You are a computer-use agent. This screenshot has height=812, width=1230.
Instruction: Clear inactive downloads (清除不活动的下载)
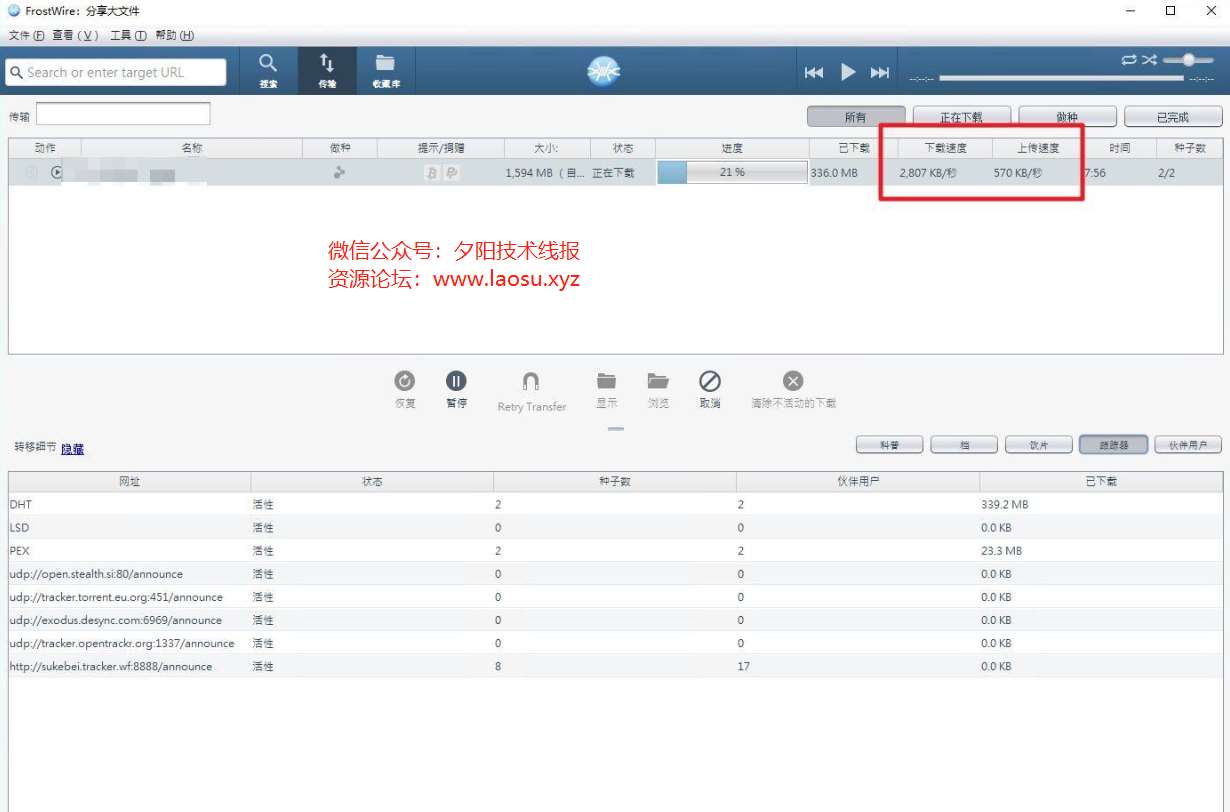(793, 381)
